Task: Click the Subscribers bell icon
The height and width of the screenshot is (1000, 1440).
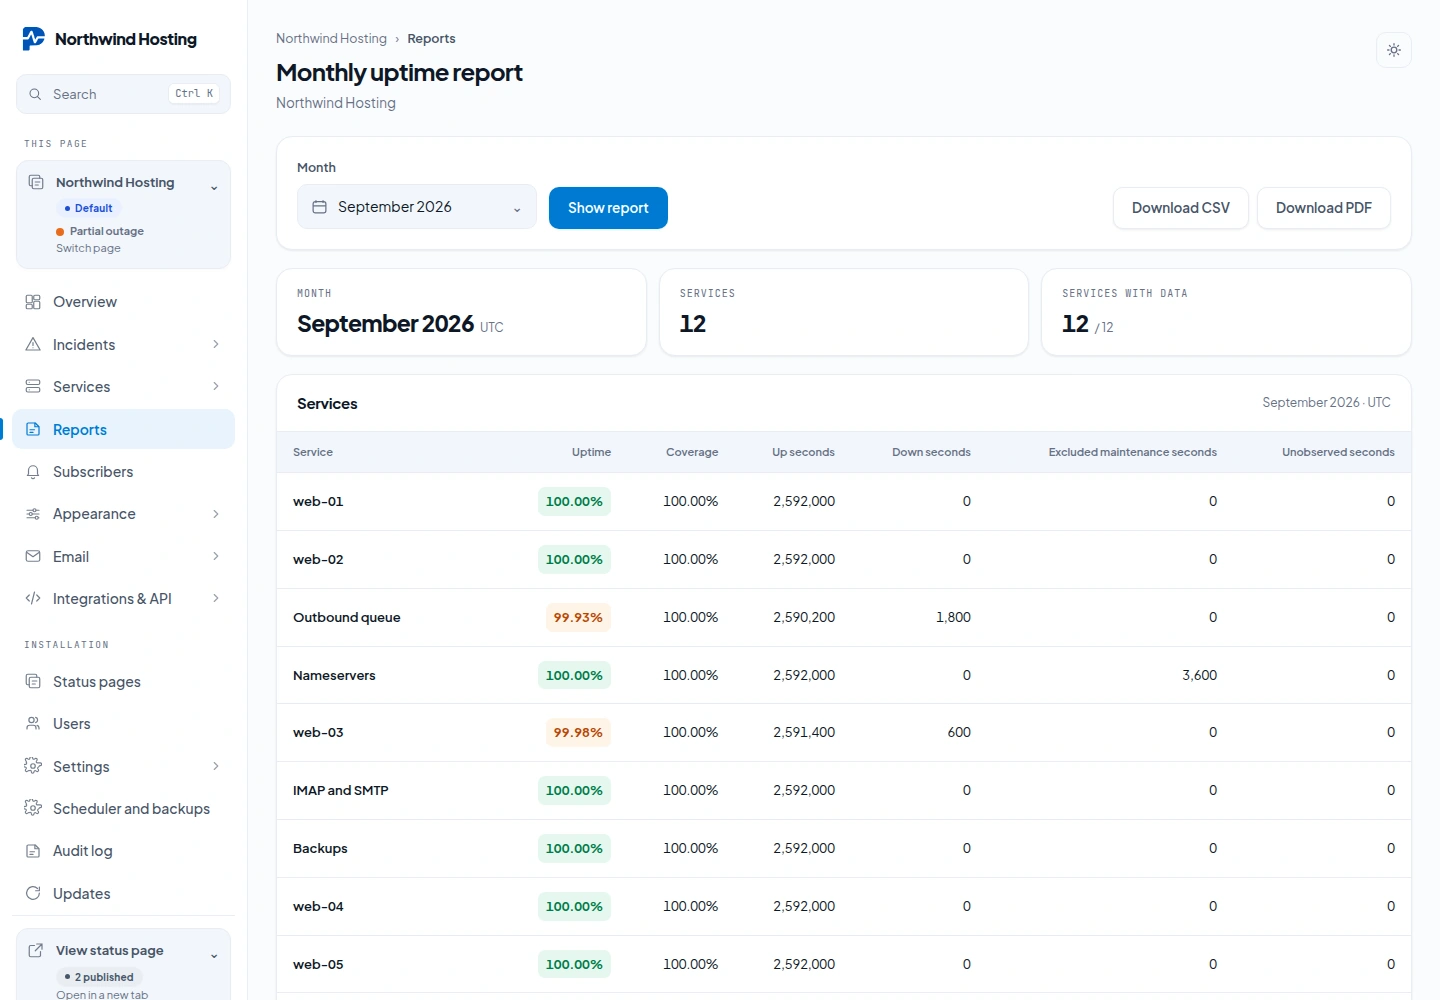Action: tap(33, 471)
